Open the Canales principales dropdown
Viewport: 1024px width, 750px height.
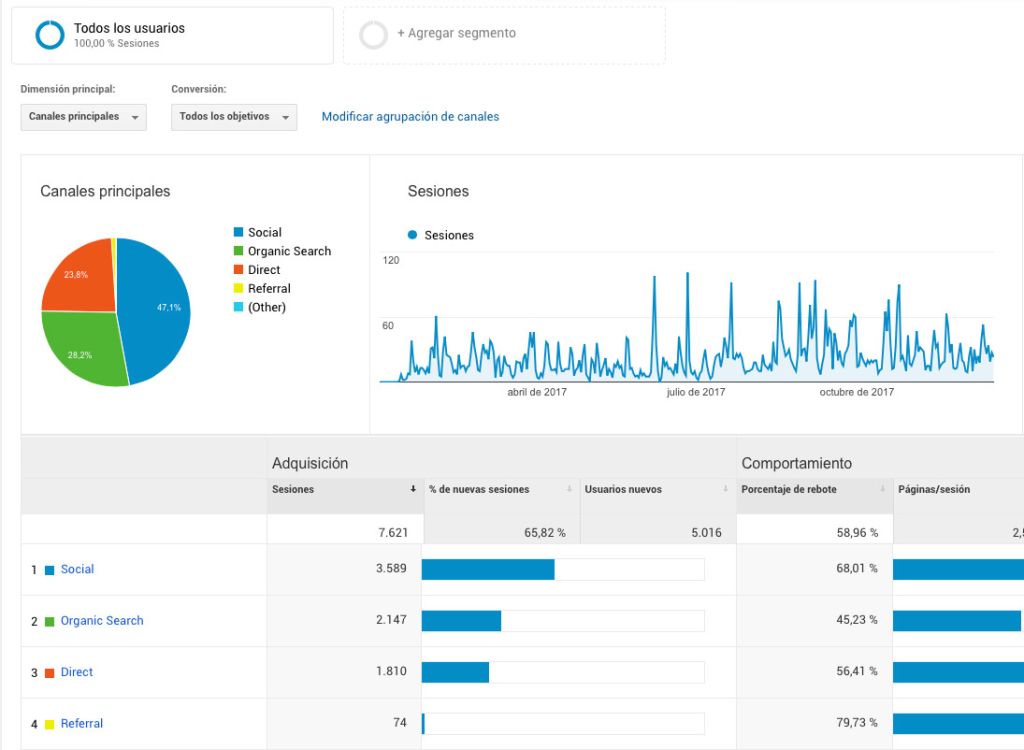(x=84, y=117)
